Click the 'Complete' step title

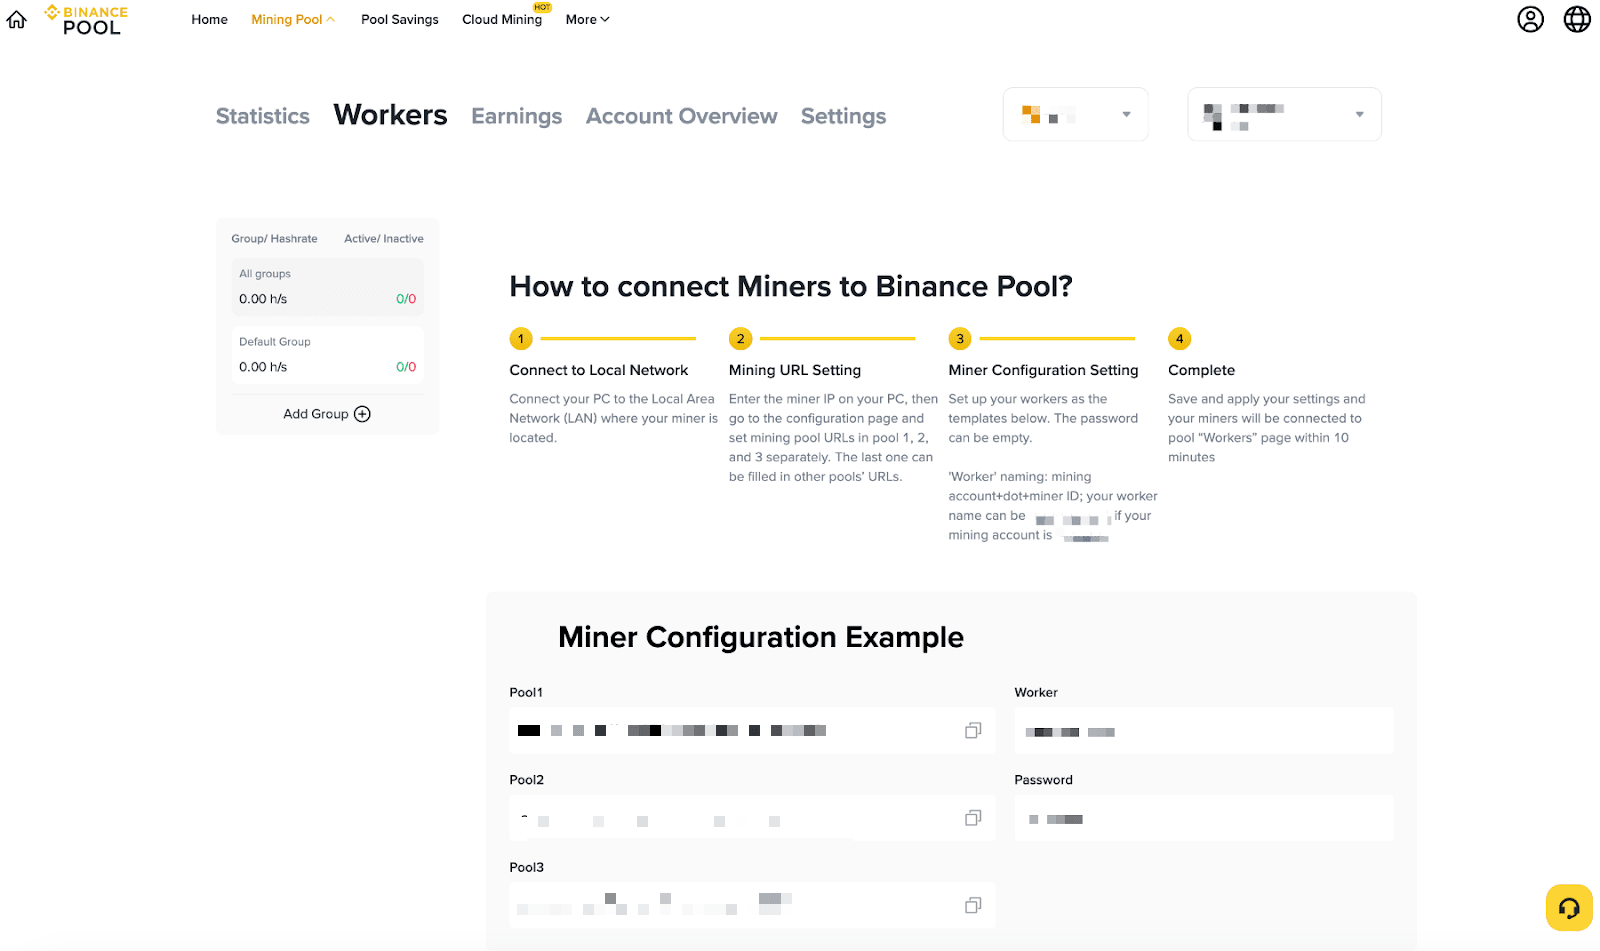1201,370
